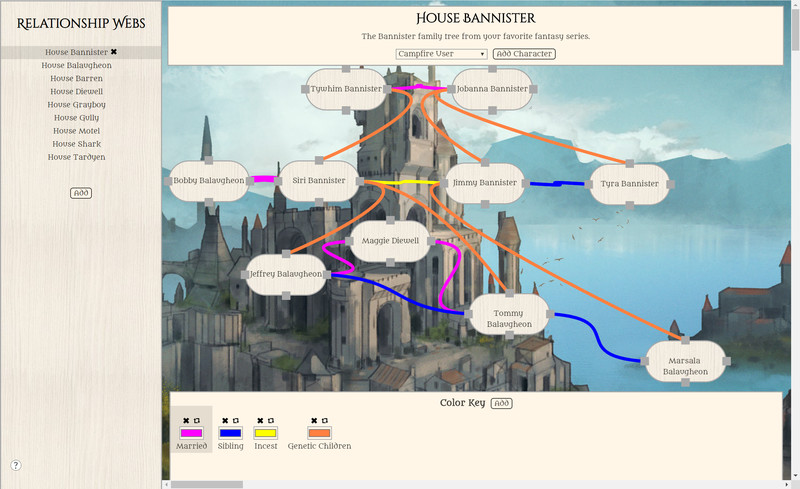
Task: Select House Bannister in the sidebar
Action: click(77, 52)
